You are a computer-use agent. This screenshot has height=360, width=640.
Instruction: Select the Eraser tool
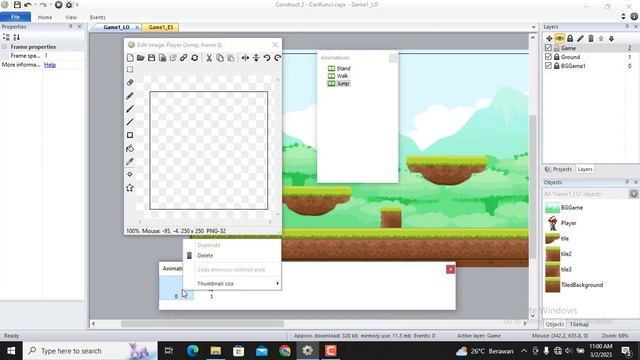pos(130,82)
